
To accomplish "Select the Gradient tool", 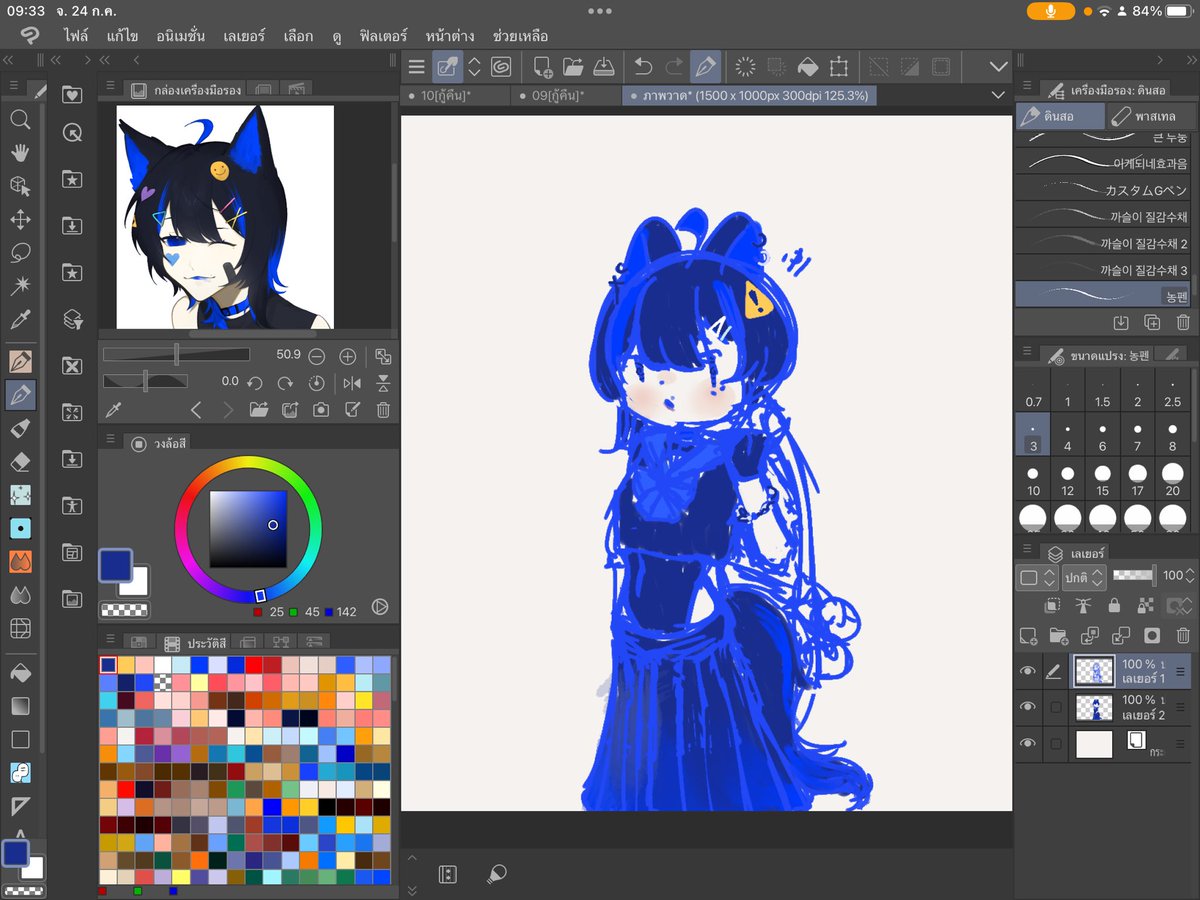I will tap(20, 706).
